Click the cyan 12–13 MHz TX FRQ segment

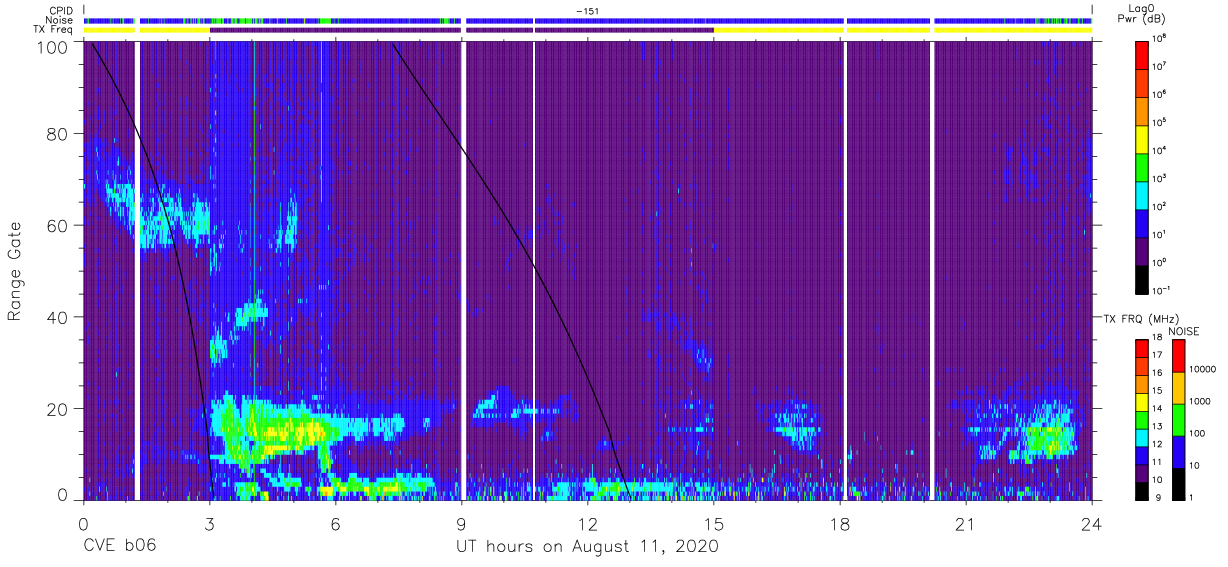click(x=1143, y=436)
